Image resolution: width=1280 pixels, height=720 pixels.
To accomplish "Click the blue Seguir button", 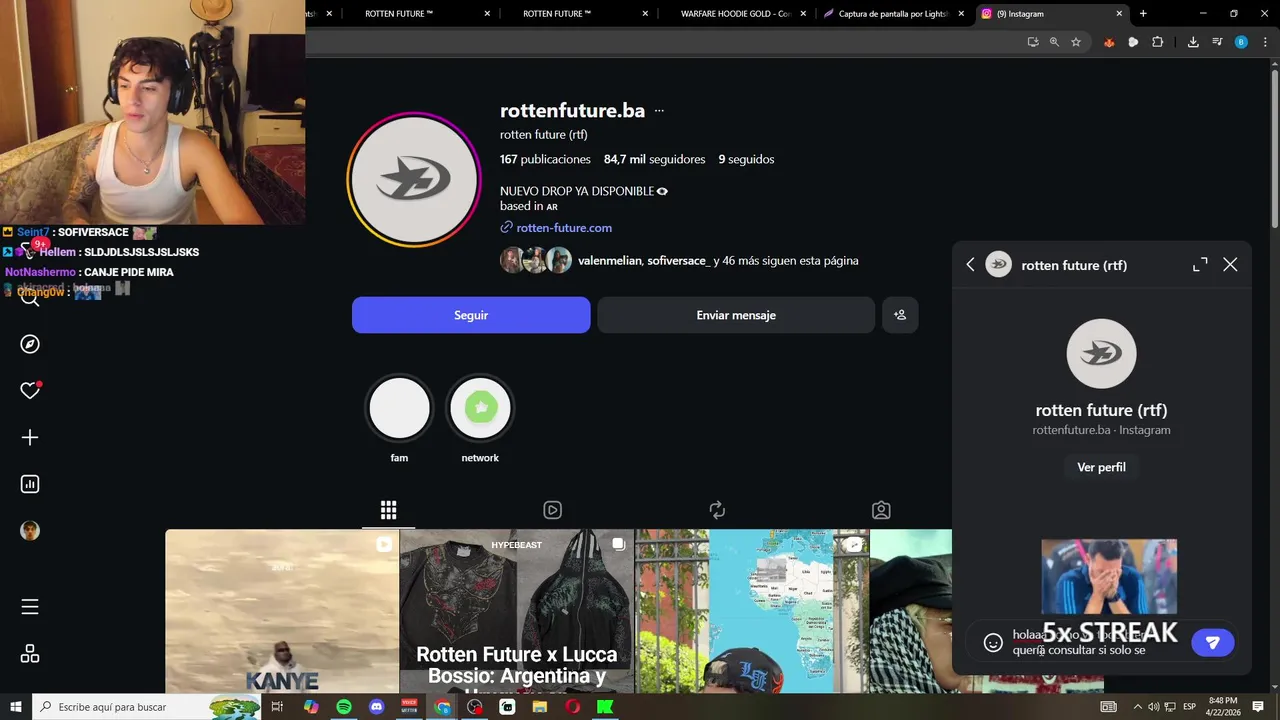I will (x=471, y=315).
